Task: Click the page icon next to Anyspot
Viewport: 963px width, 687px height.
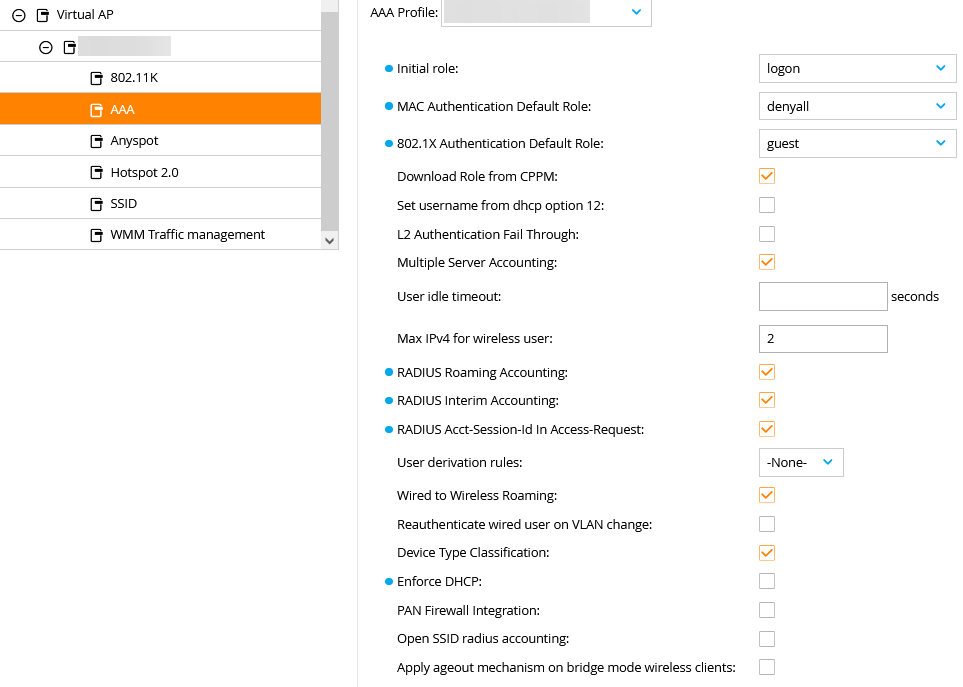Action: pyautogui.click(x=96, y=141)
